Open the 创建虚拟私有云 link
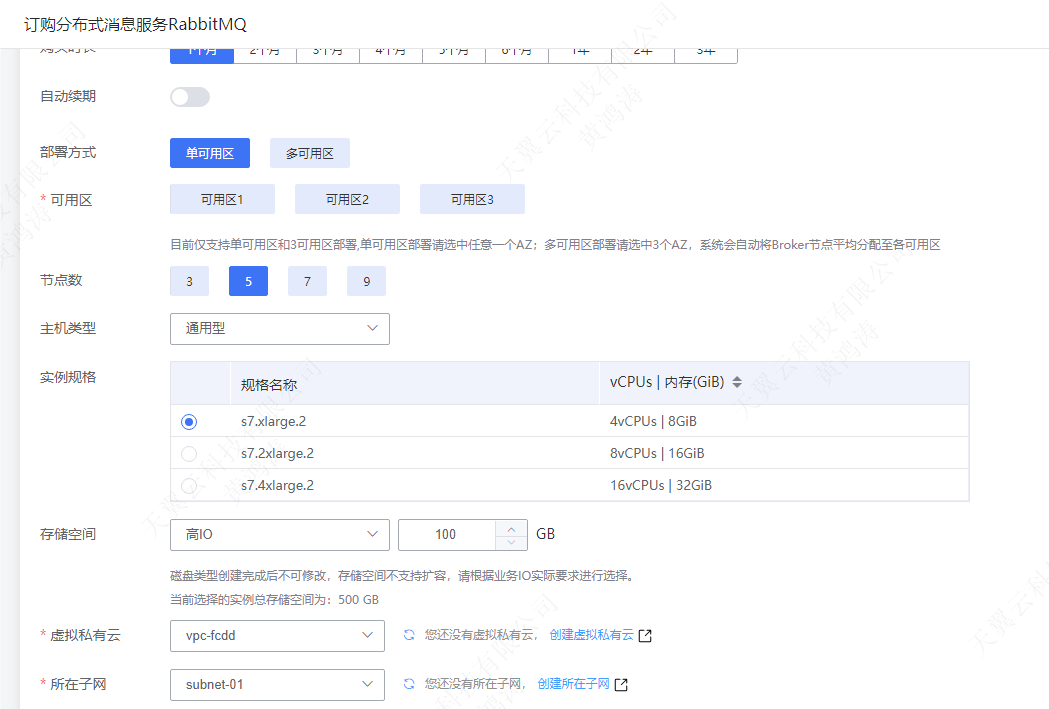The image size is (1049, 709). 591,635
